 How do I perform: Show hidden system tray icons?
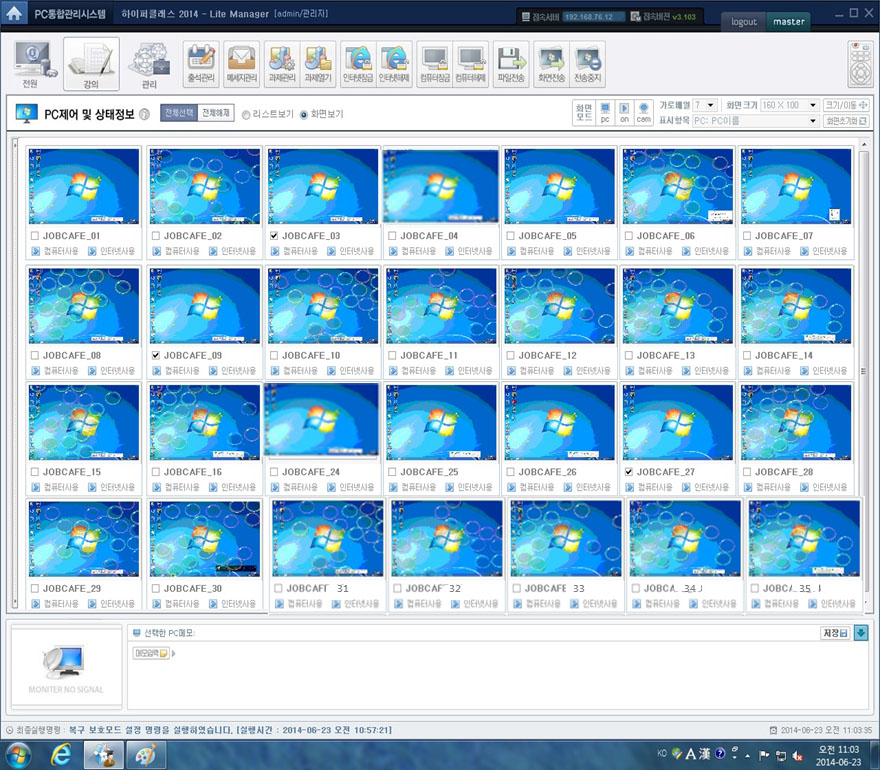pyautogui.click(x=748, y=756)
